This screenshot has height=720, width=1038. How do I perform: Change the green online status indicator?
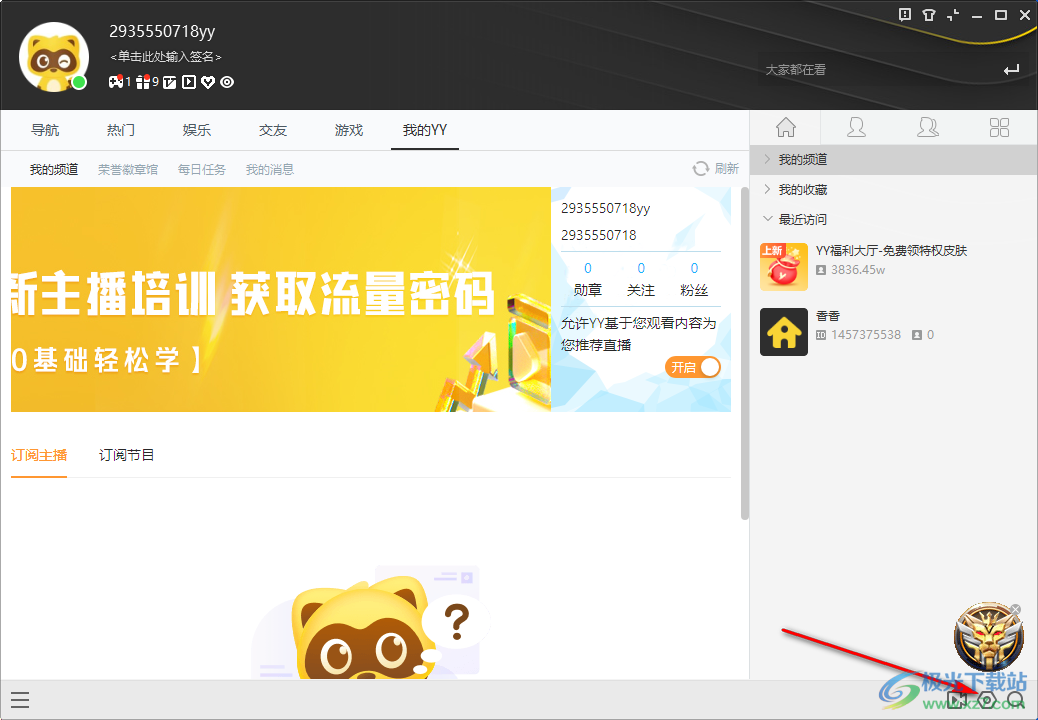point(79,83)
